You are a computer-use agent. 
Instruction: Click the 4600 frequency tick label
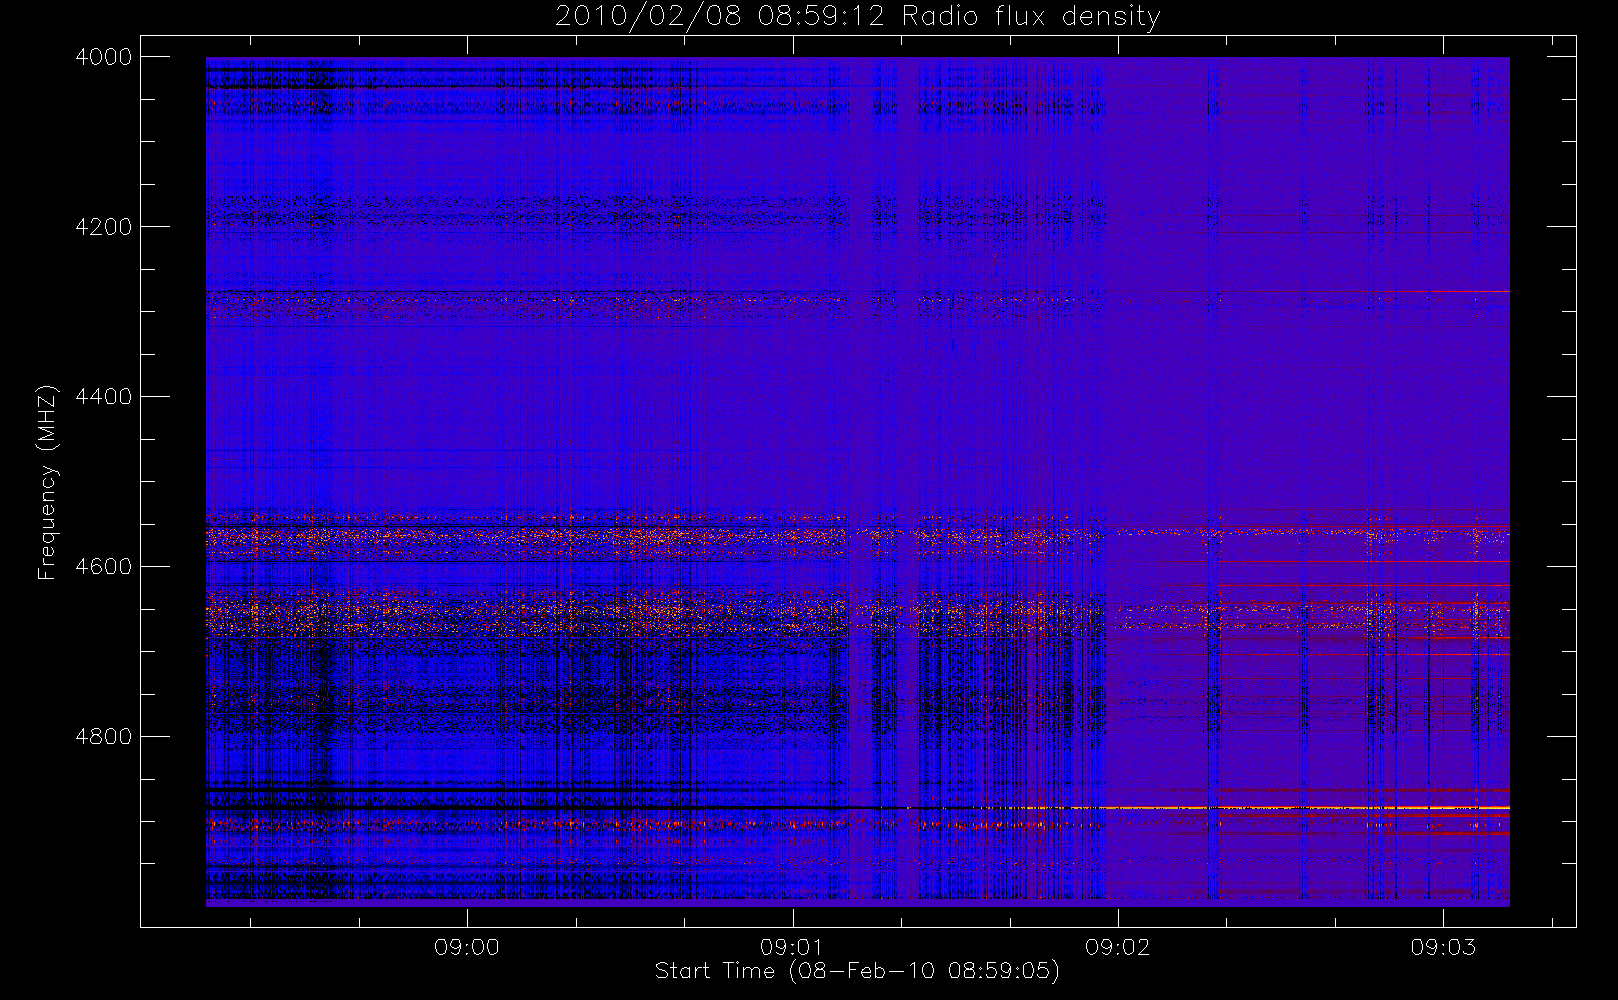104,567
